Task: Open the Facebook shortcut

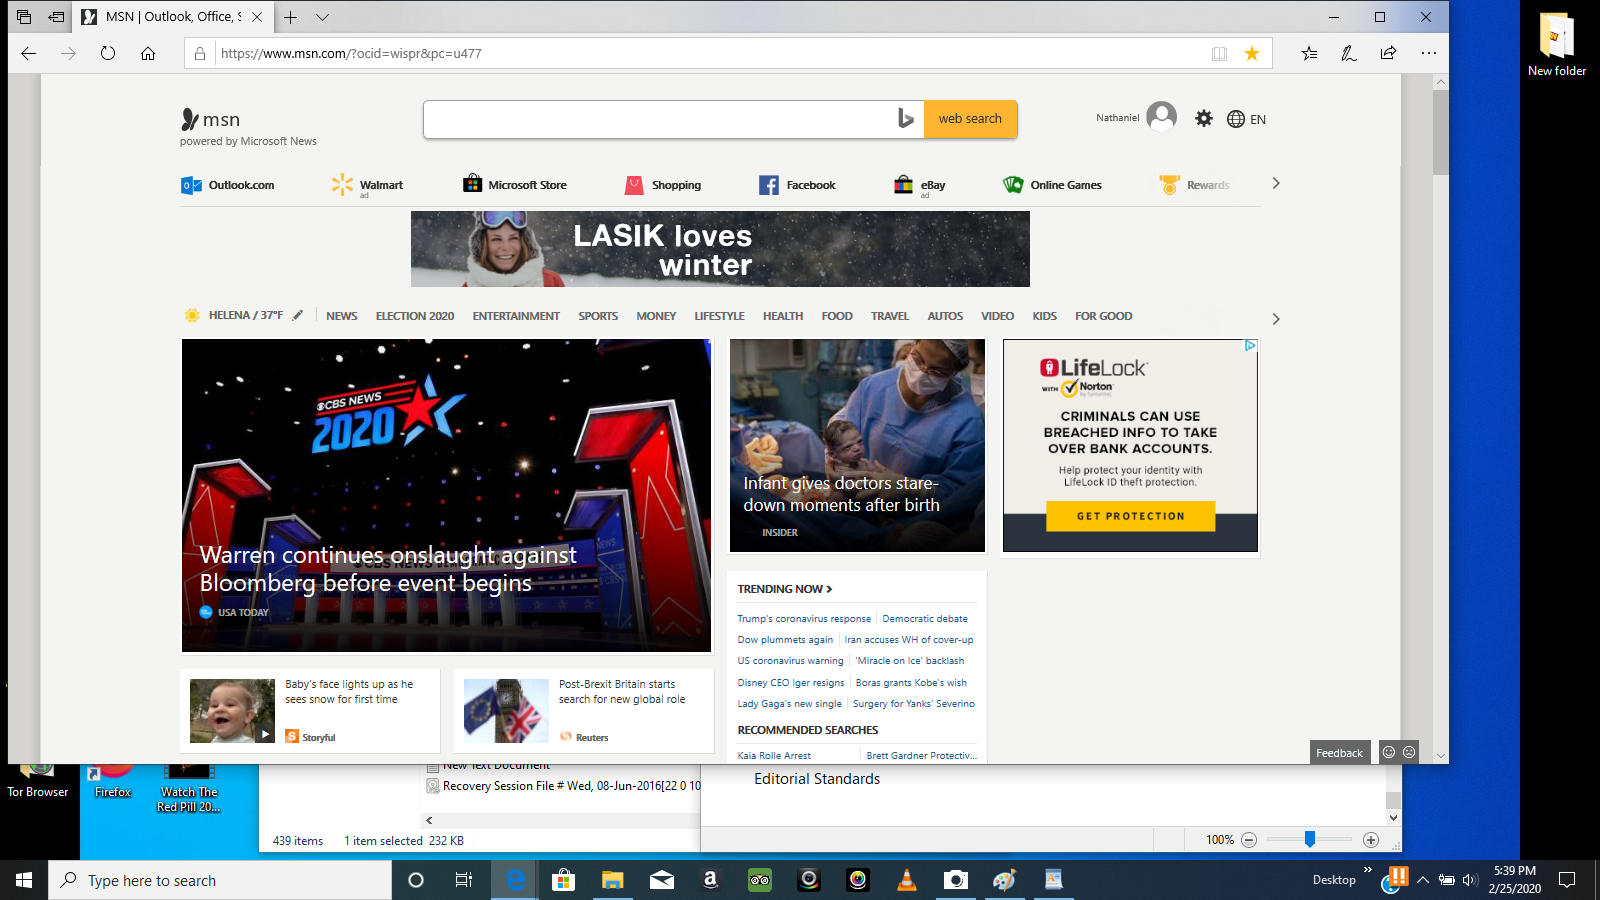Action: [797, 185]
